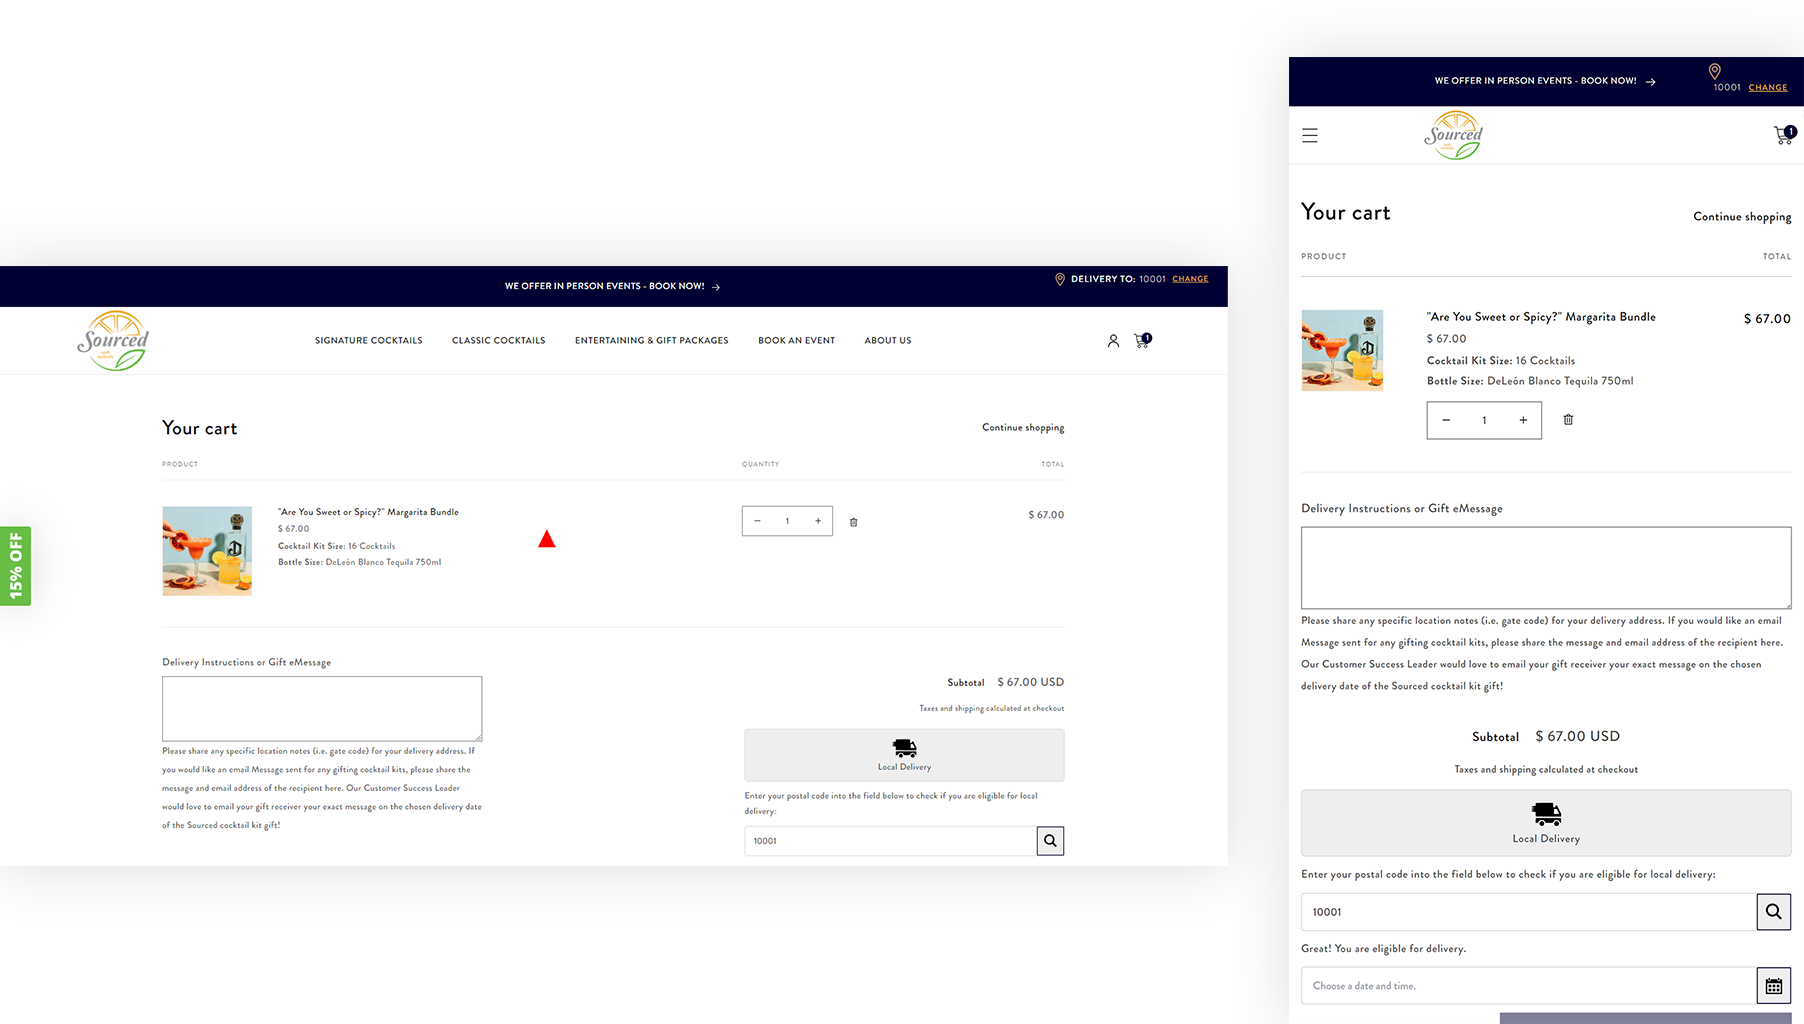
Task: Increase quantity with plus in desktop cart
Action: pos(818,521)
